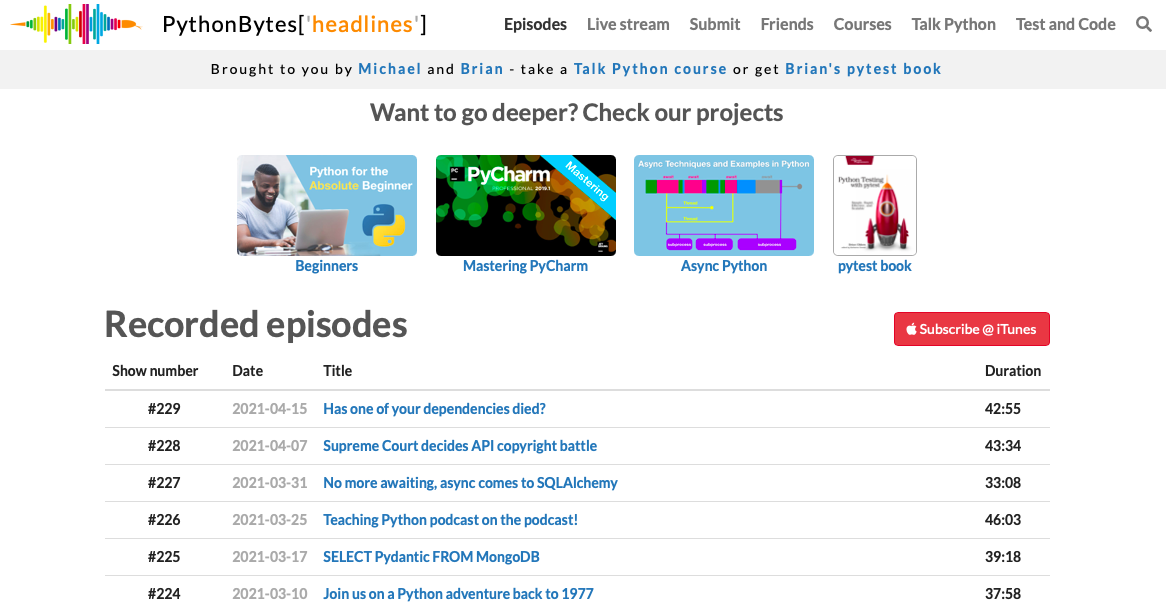This screenshot has width=1166, height=610.
Task: Follow the Michael host link
Action: pos(390,69)
